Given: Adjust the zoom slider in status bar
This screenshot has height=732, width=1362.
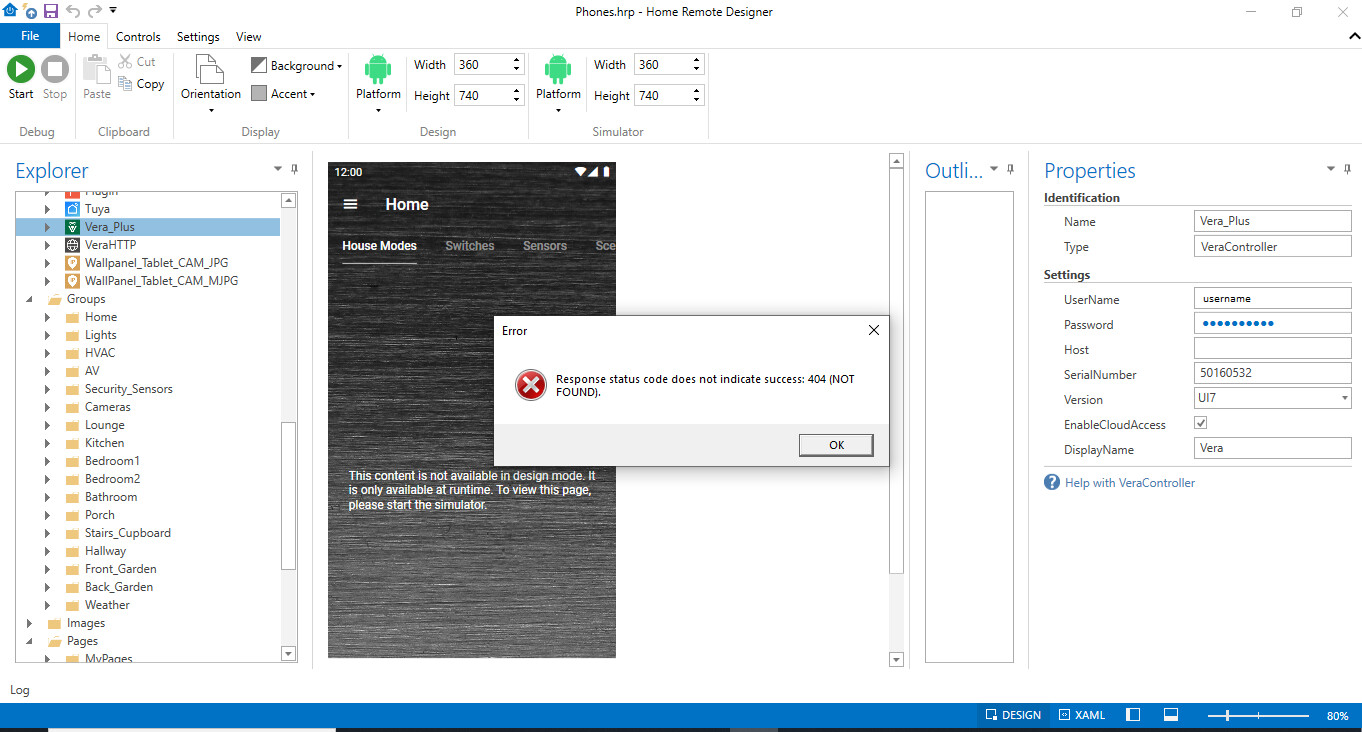Looking at the screenshot, I should [x=1228, y=716].
